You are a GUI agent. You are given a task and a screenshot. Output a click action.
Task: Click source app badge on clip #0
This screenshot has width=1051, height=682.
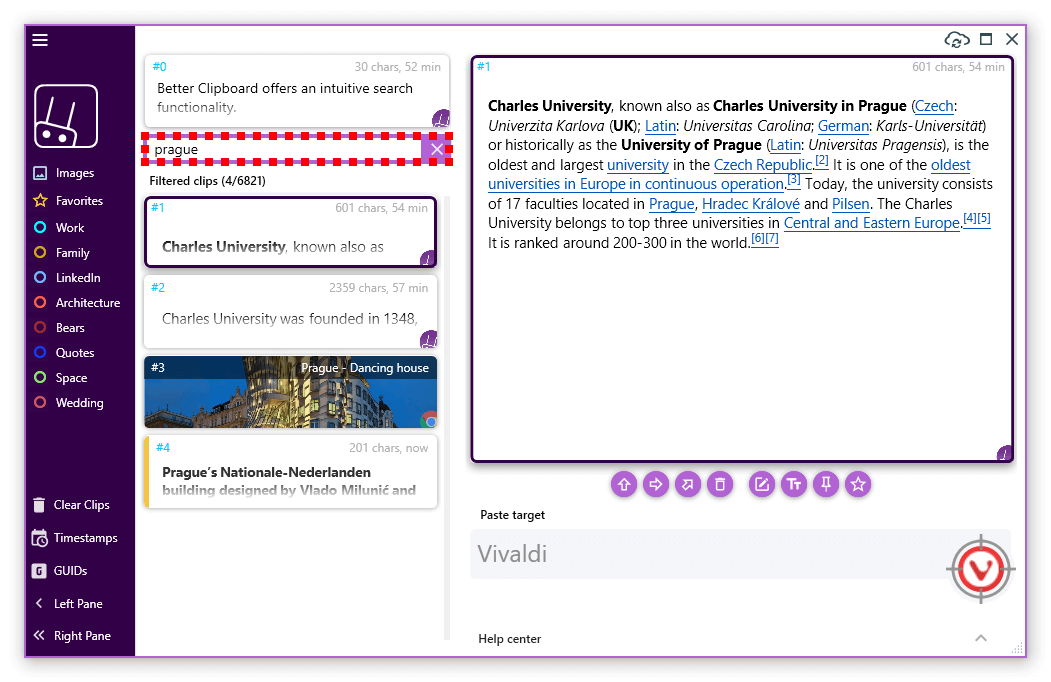coord(440,119)
